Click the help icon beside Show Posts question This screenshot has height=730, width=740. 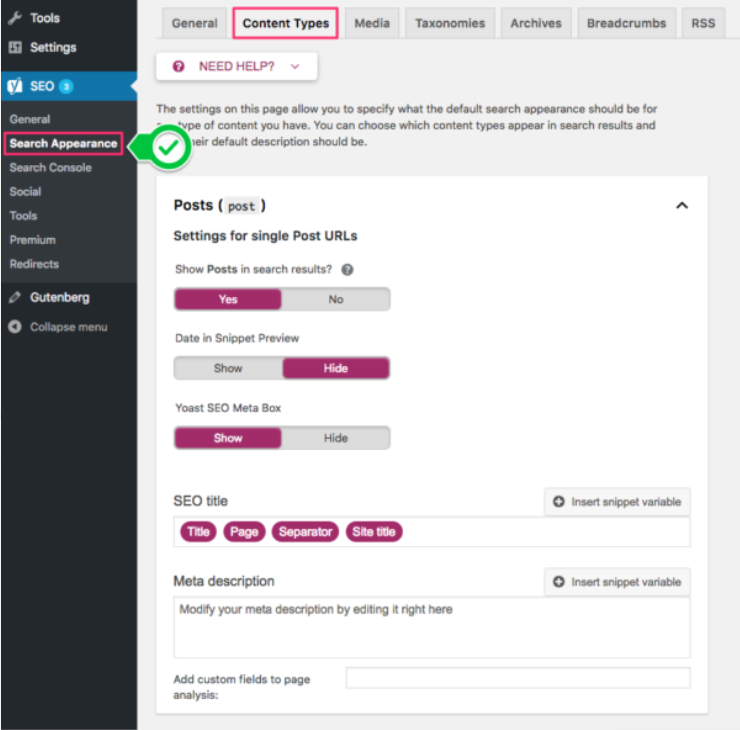[347, 269]
